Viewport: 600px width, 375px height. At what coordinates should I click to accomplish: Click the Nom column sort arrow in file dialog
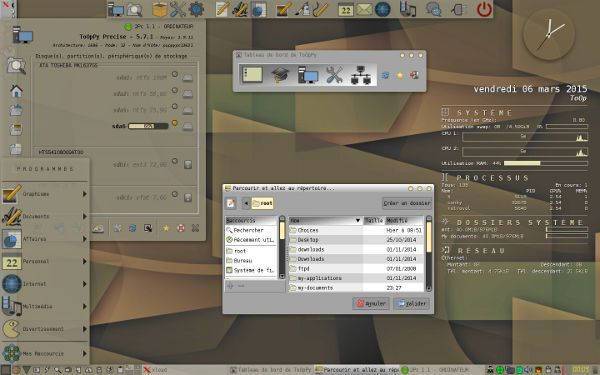pyautogui.click(x=358, y=220)
